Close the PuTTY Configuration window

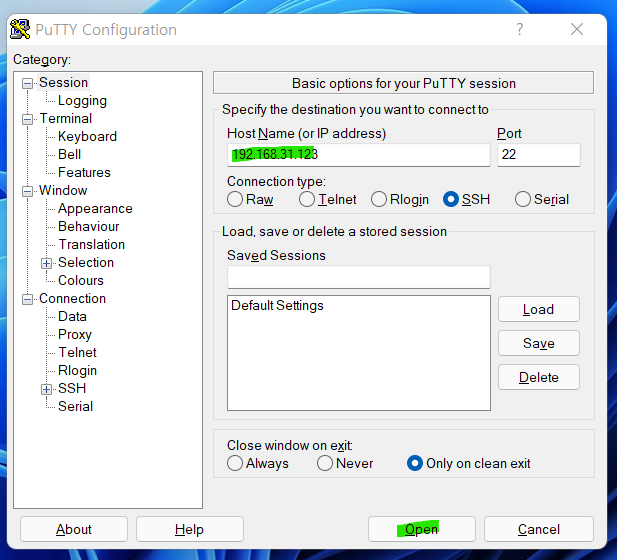point(577,29)
